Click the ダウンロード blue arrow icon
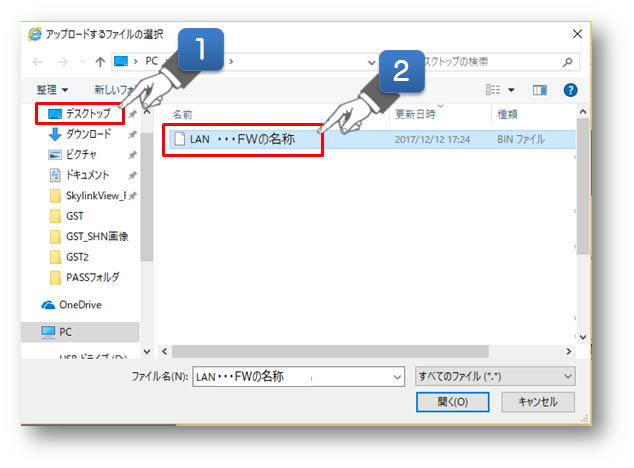The height and width of the screenshot is (468, 634). tap(55, 134)
